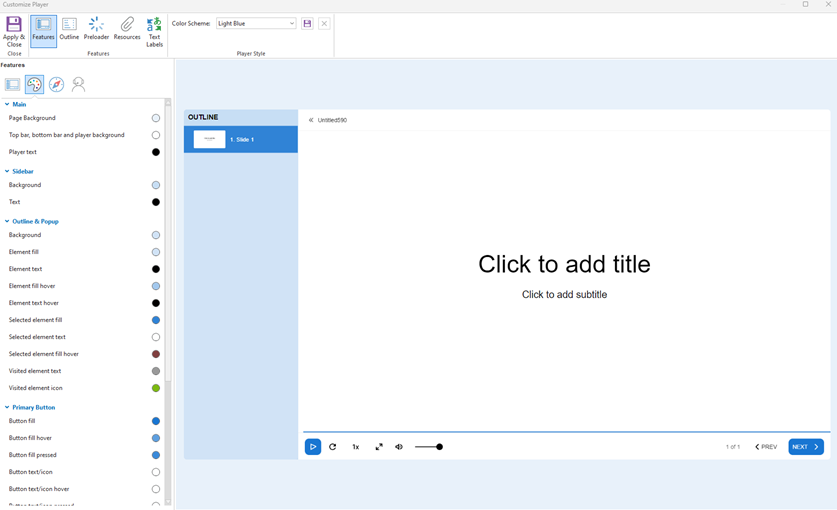Open the Outline ribbon button

(69, 29)
